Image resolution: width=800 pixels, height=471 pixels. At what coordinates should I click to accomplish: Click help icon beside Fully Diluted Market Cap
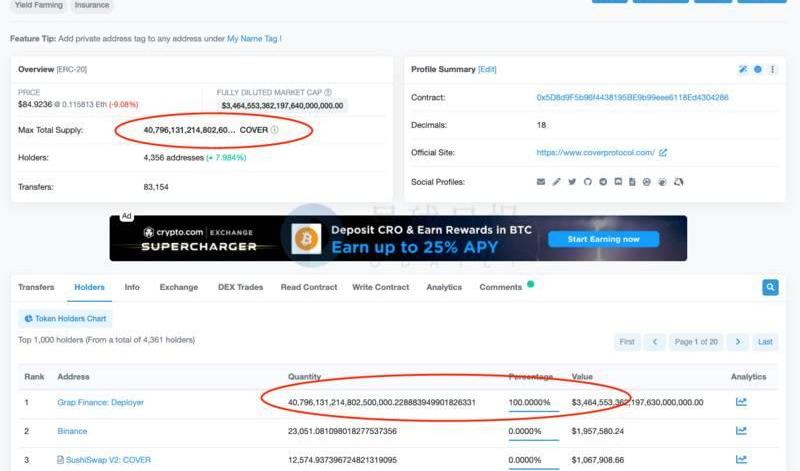pyautogui.click(x=328, y=92)
